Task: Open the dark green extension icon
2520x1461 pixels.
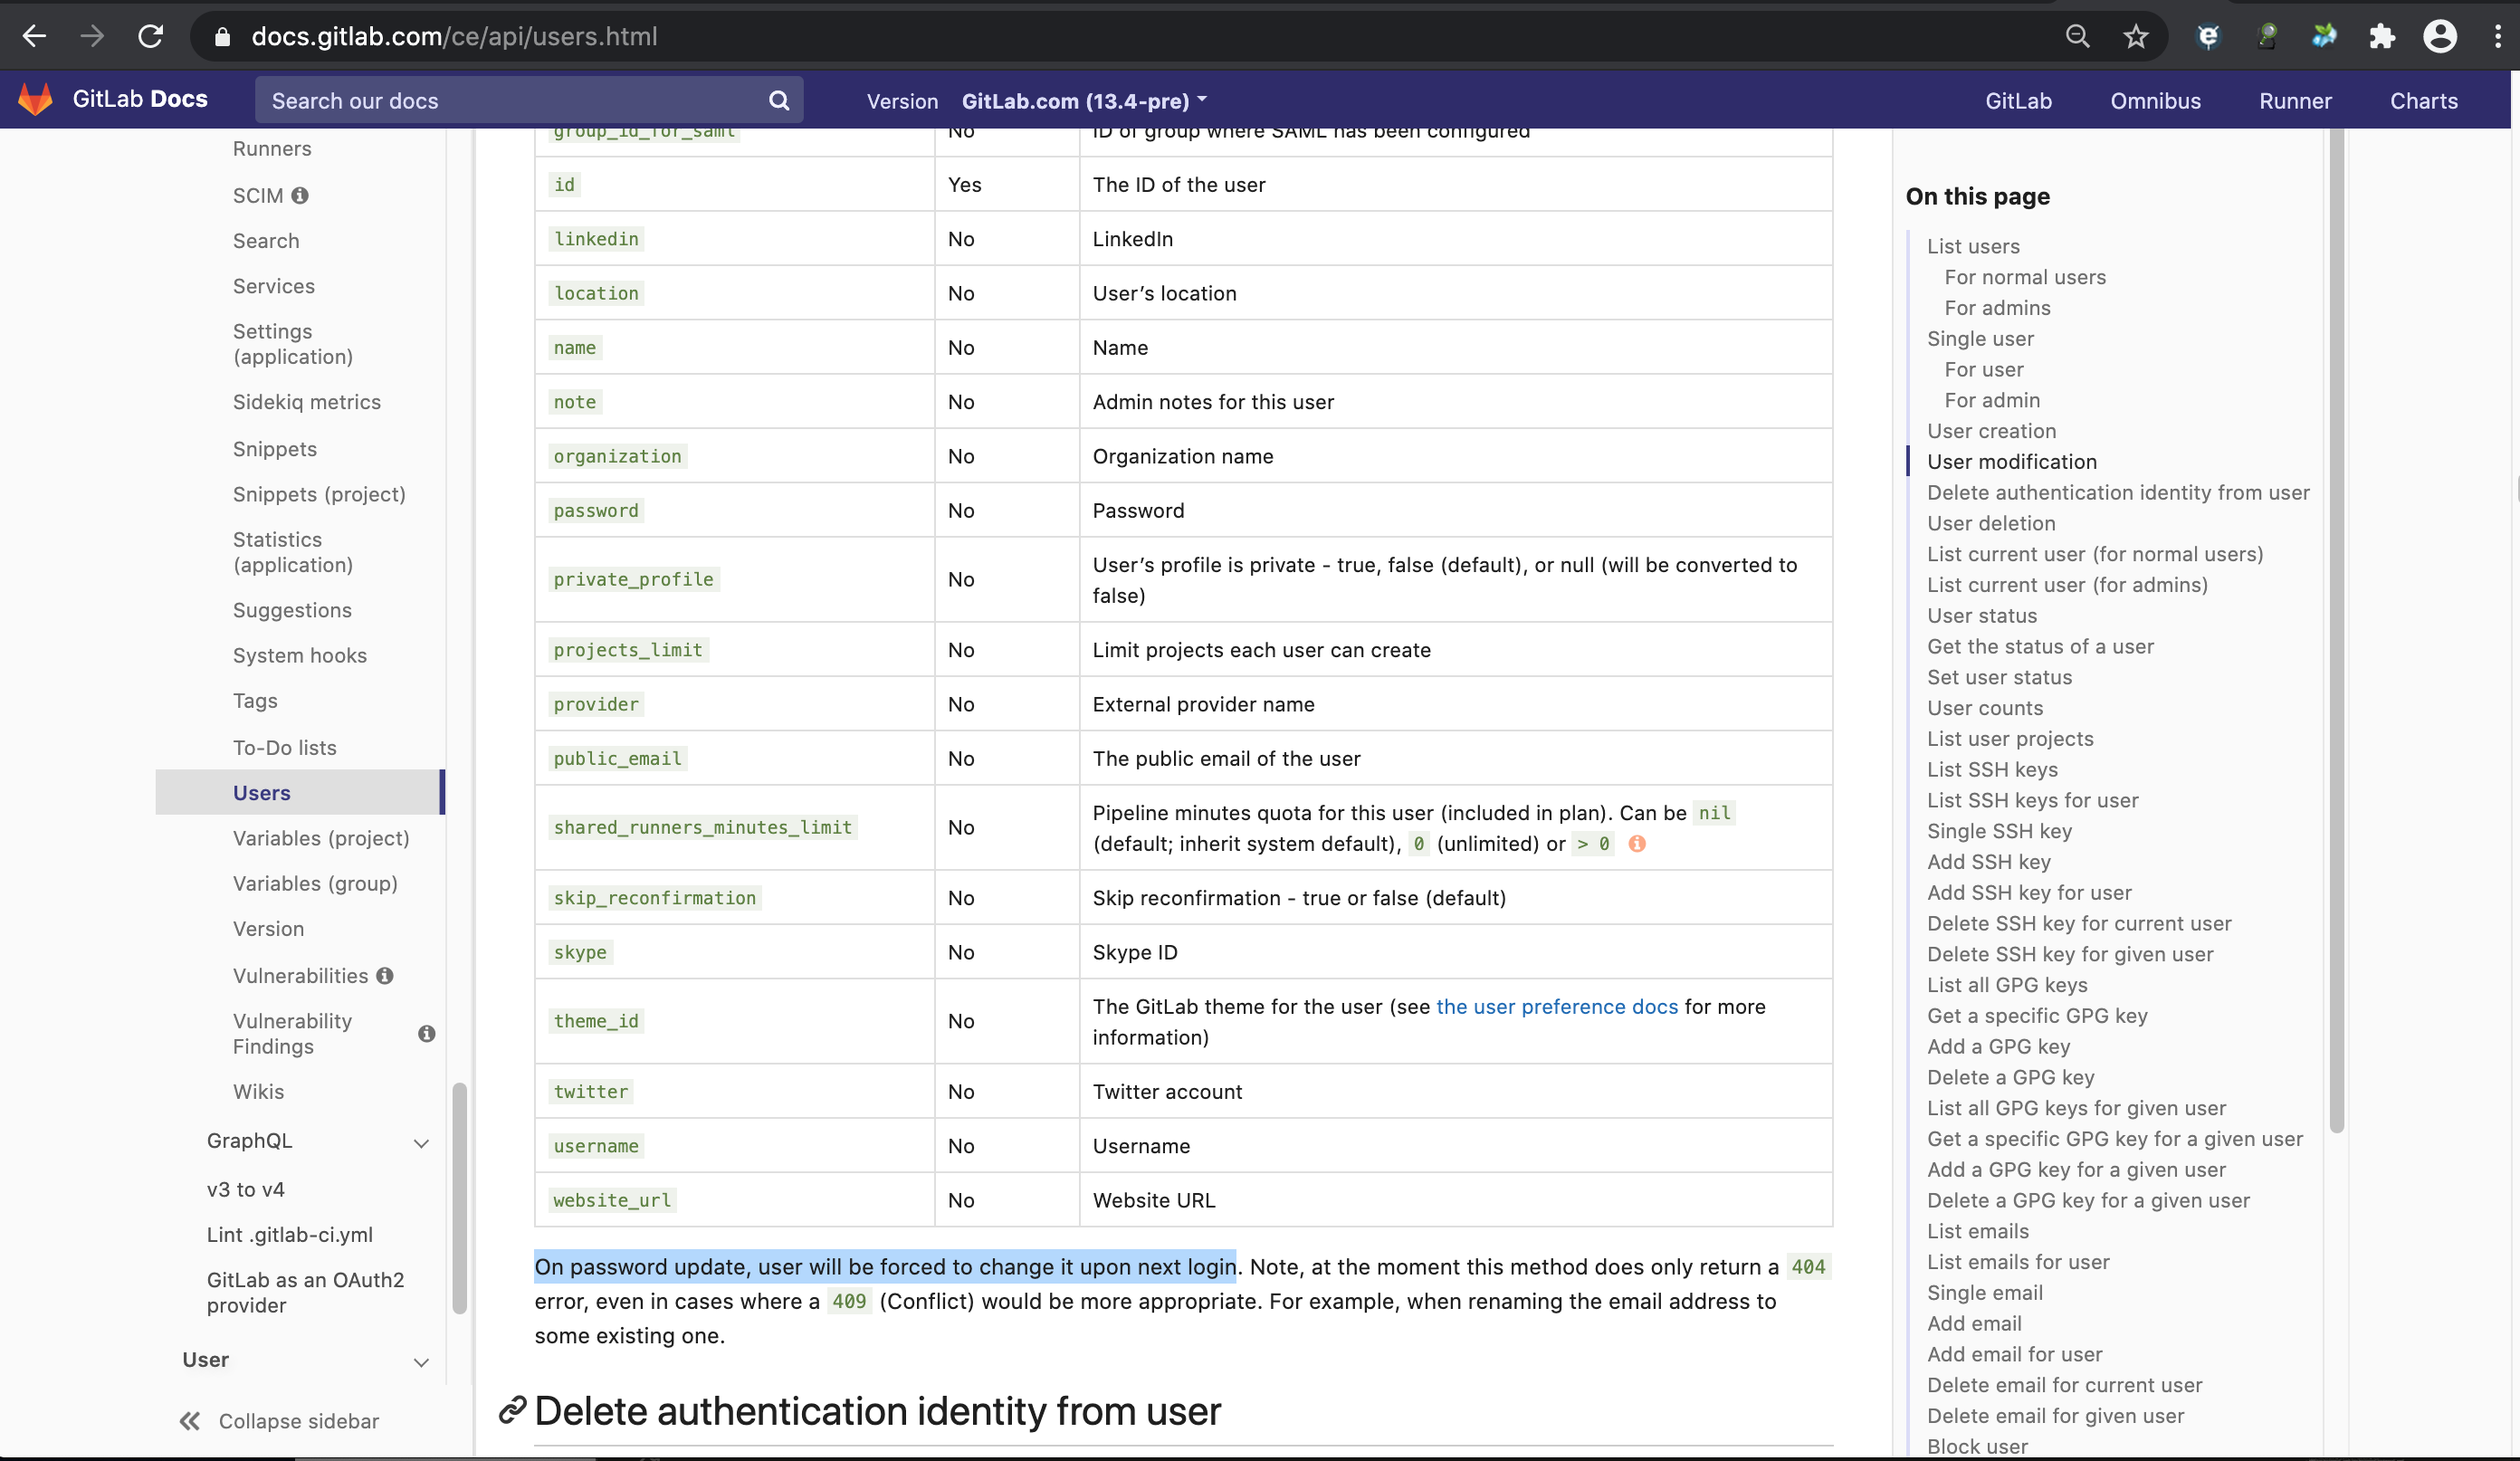Action: coord(2267,37)
